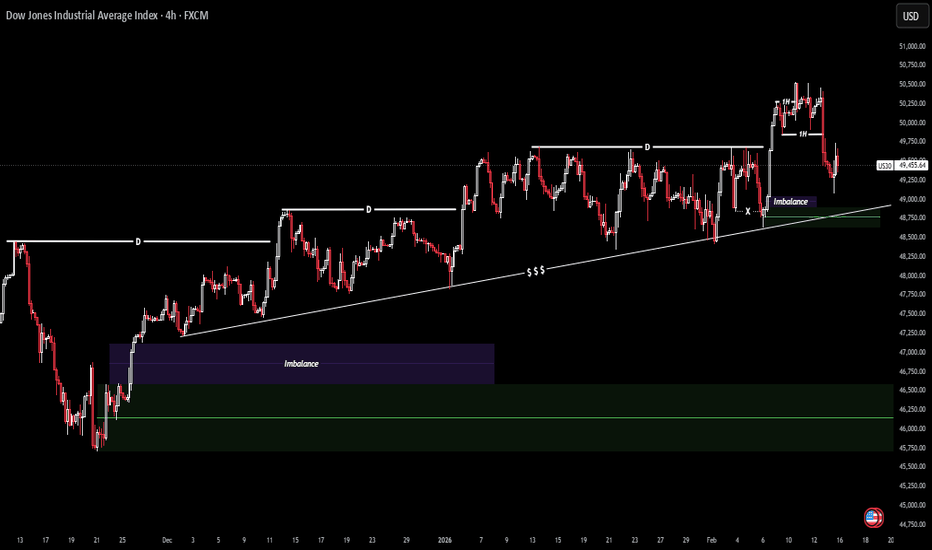Image resolution: width=932 pixels, height=550 pixels.
Task: Select the US30 symbol tag on price axis
Action: [885, 165]
